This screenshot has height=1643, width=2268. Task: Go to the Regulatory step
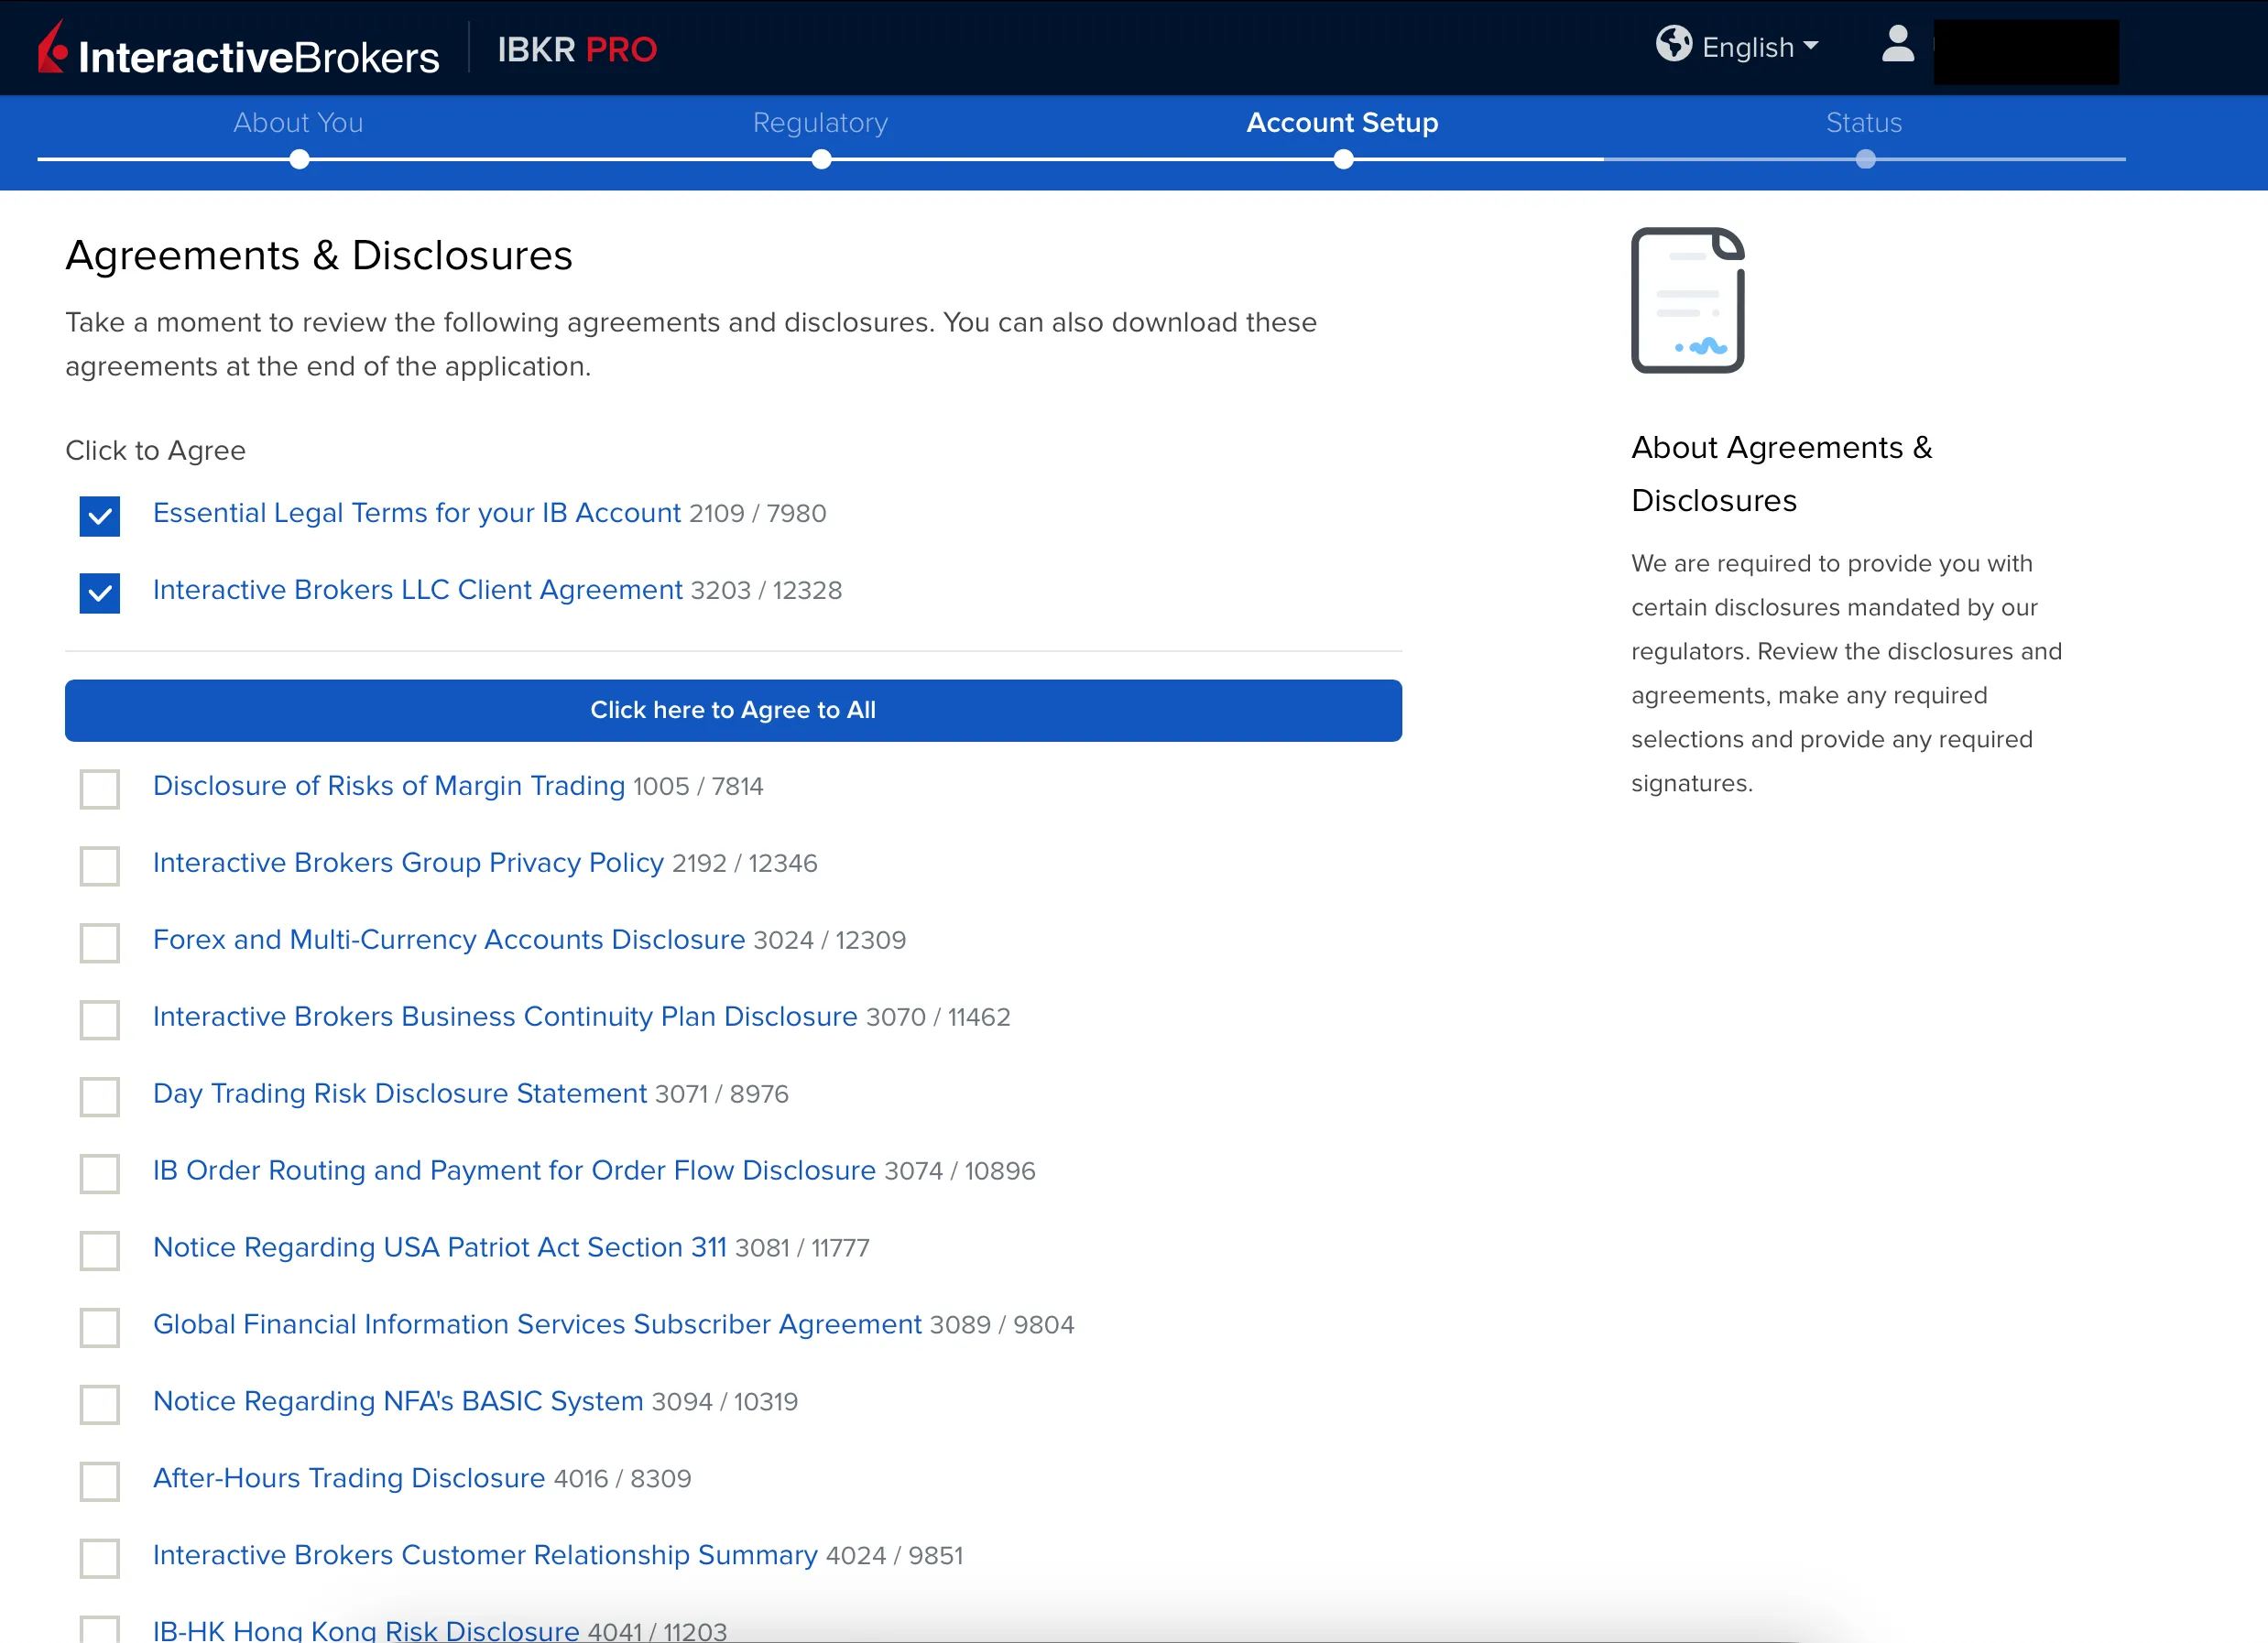pos(820,122)
